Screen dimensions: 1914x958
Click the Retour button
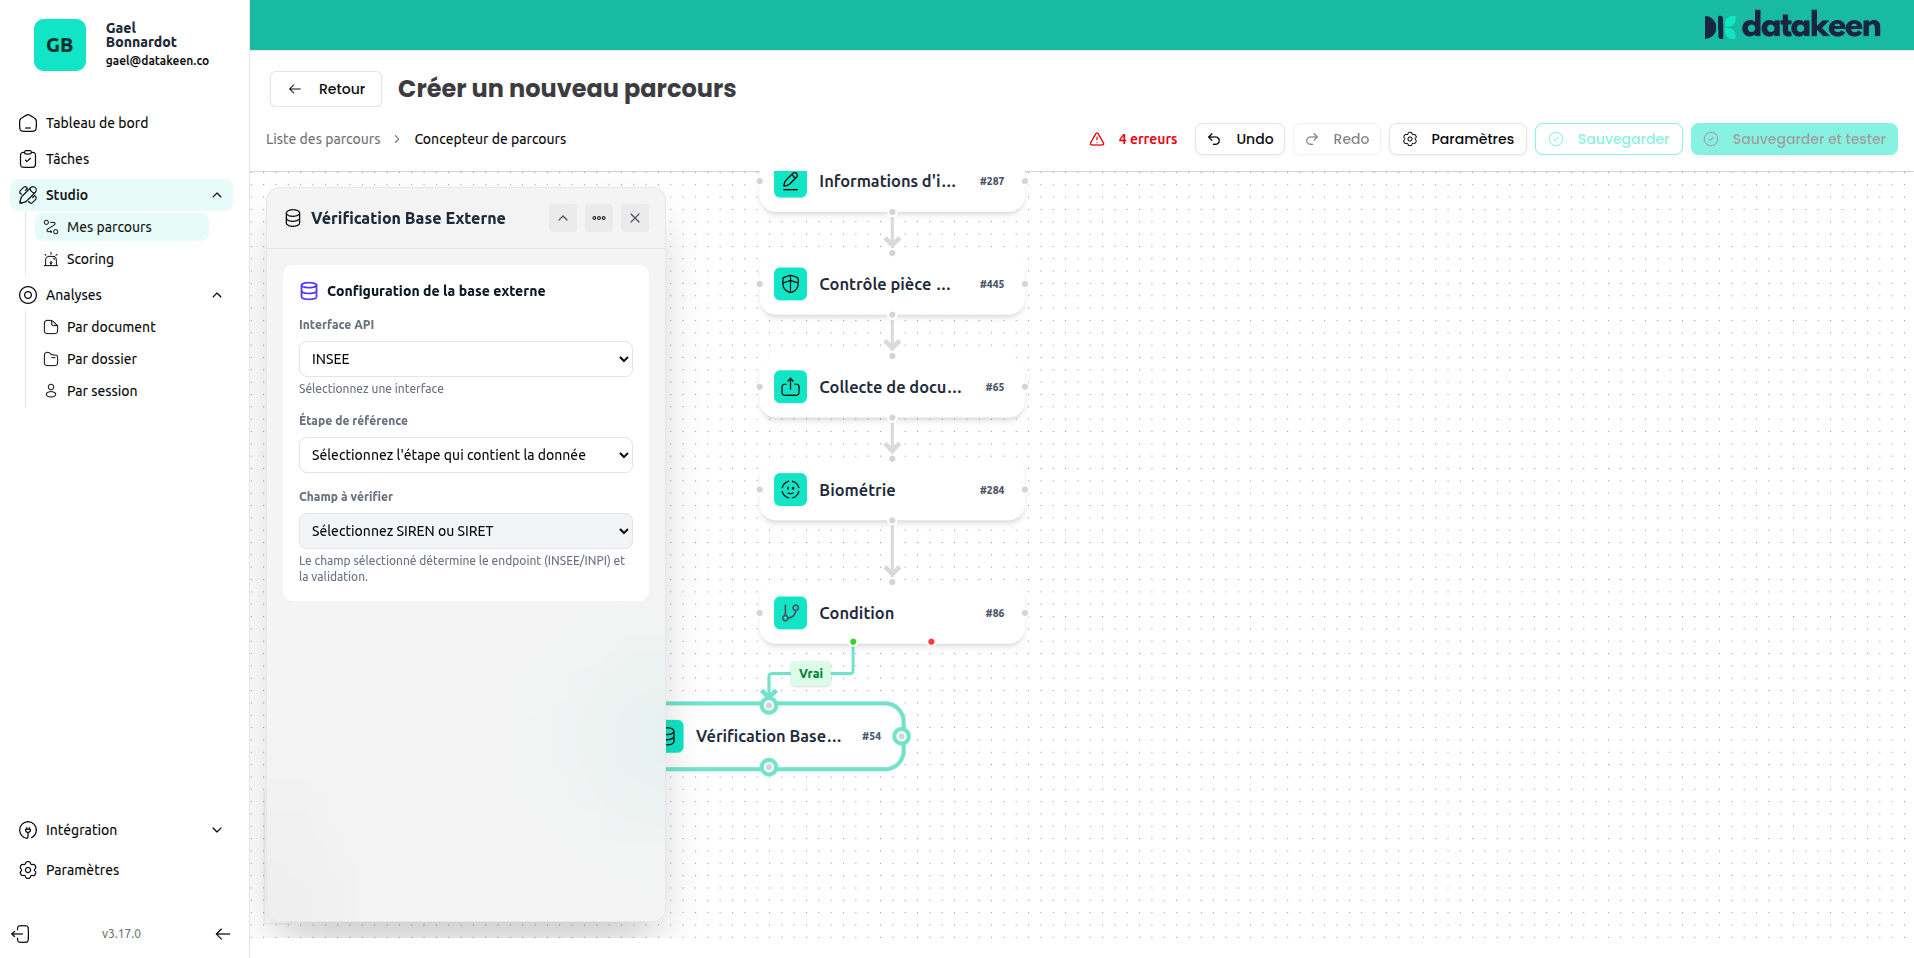click(x=325, y=88)
